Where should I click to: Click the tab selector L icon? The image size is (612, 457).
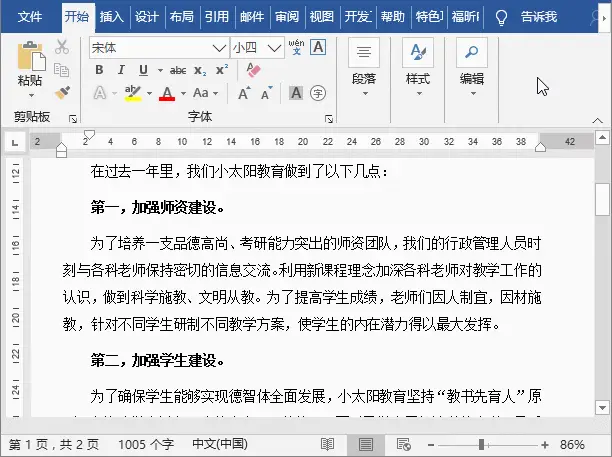(15, 142)
